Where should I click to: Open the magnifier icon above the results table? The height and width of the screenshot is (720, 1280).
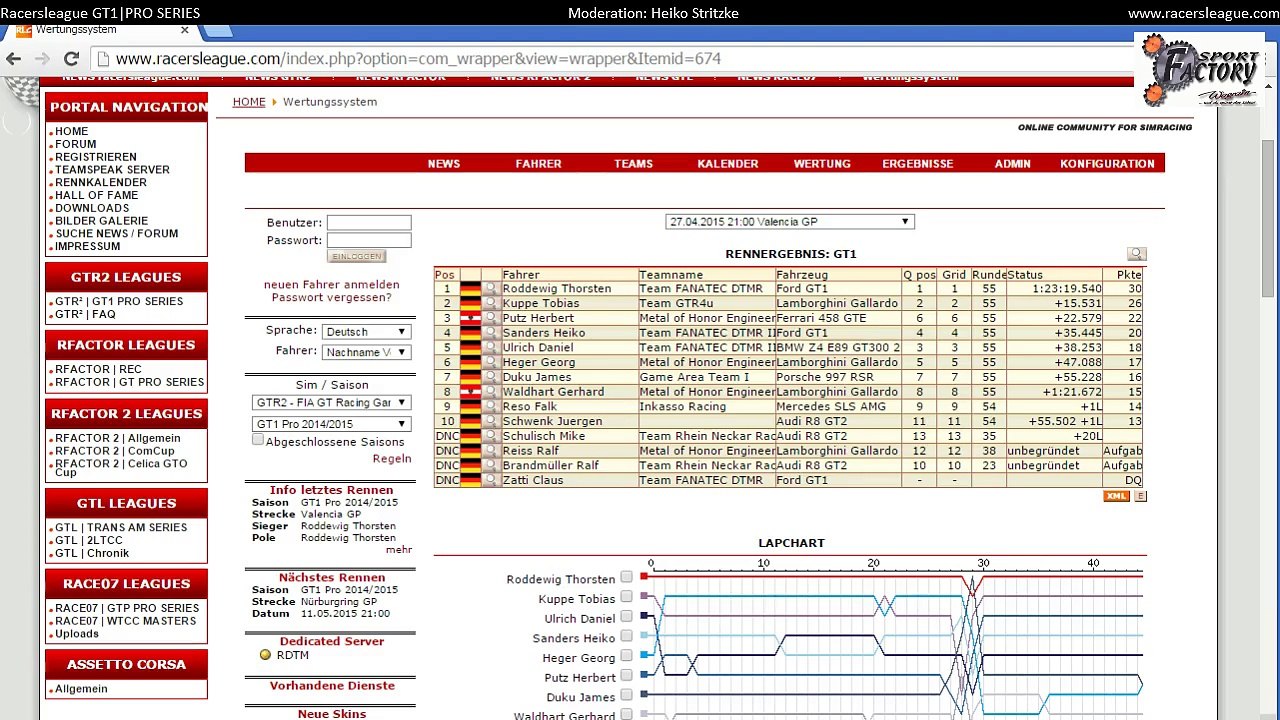pos(1136,254)
